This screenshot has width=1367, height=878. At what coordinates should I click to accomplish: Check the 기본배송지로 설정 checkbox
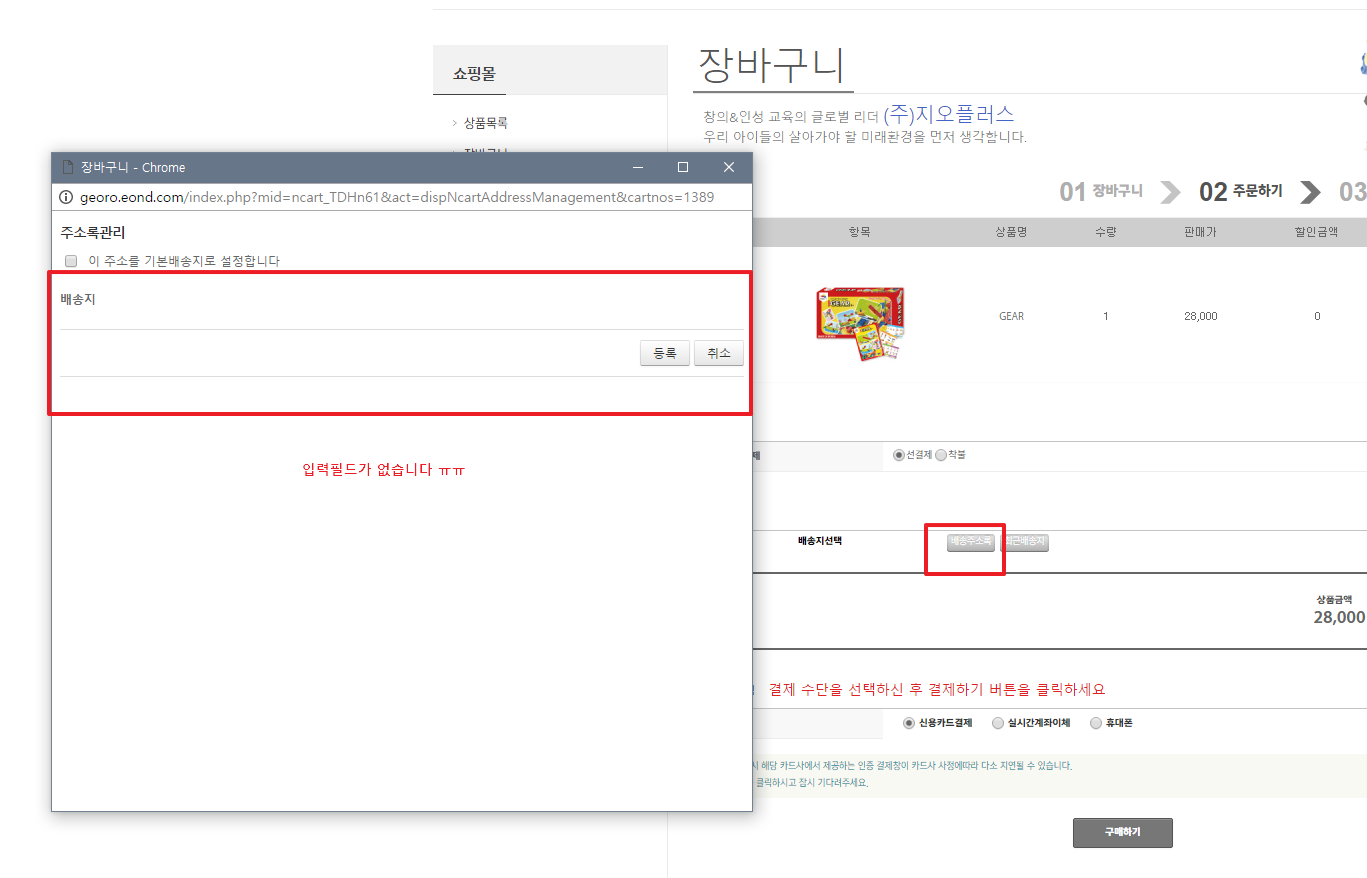[71, 261]
